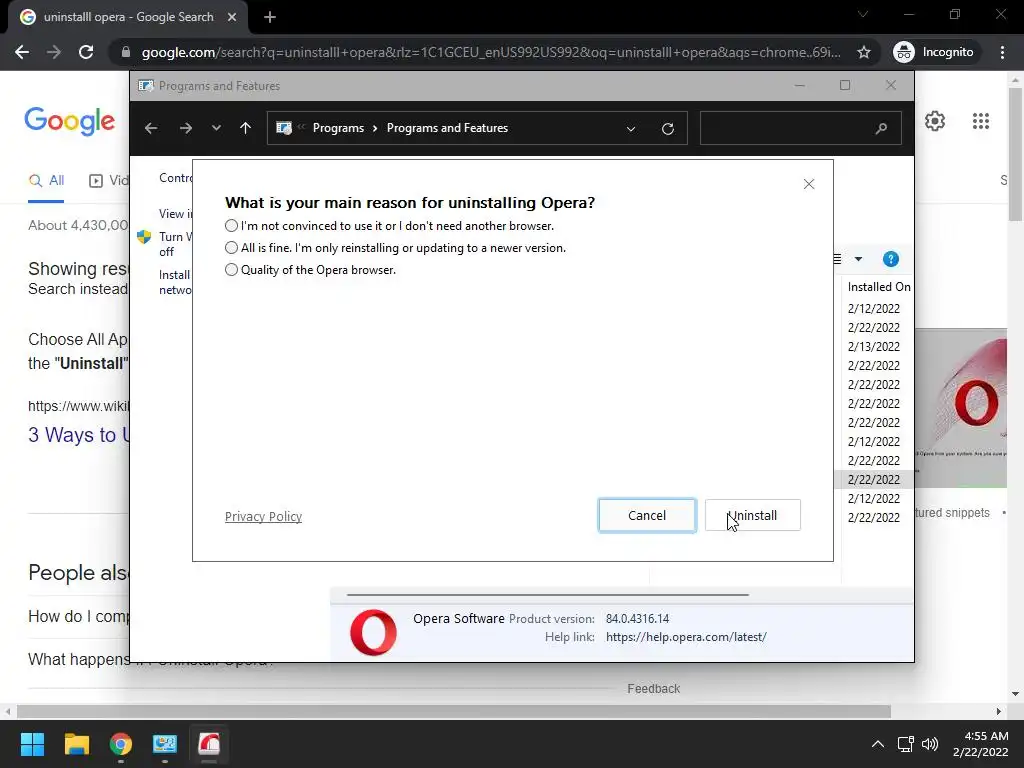Open Programs and Features help icon
This screenshot has height=768, width=1024.
click(890, 259)
